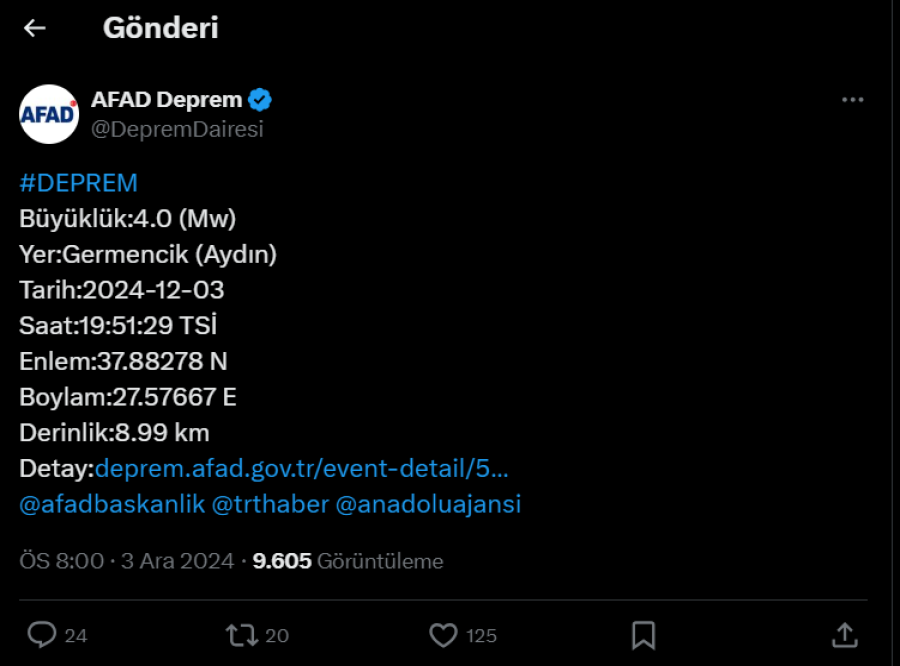Click the #DEPREM hashtag
This screenshot has width=900, height=666.
click(x=78, y=183)
